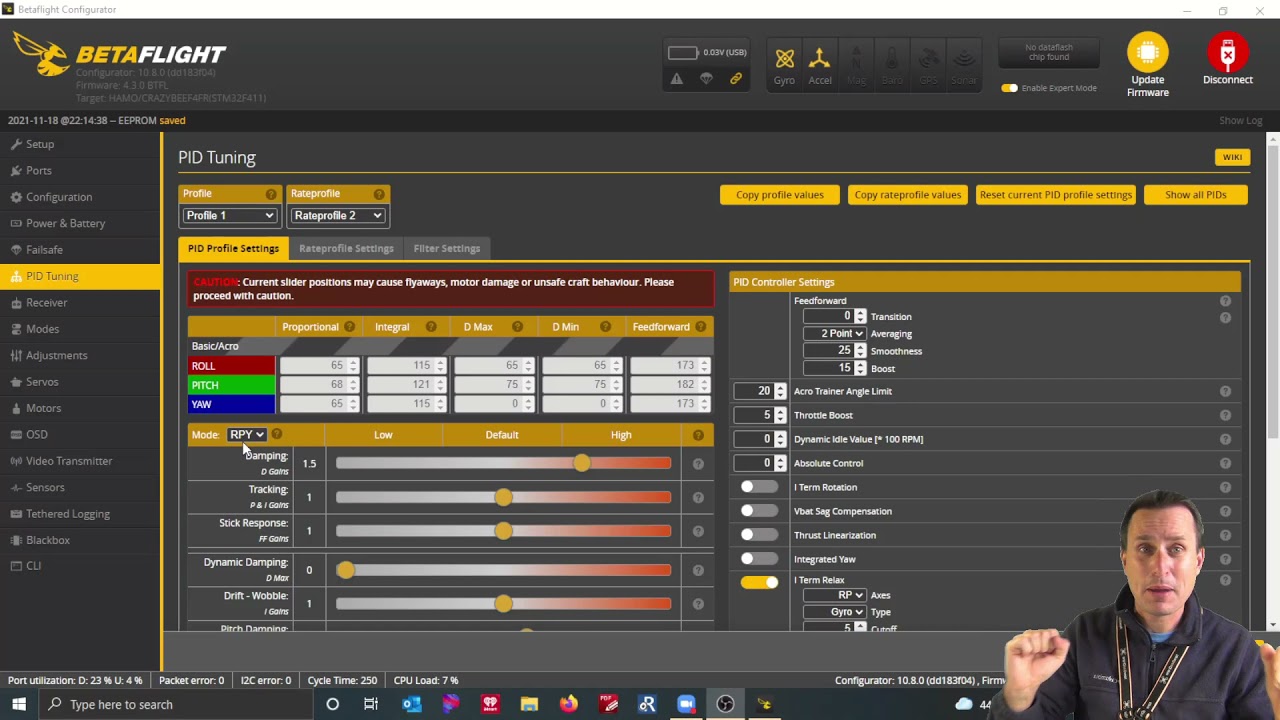The height and width of the screenshot is (720, 1280).
Task: Click Show all PIDs button
Action: (x=1195, y=195)
